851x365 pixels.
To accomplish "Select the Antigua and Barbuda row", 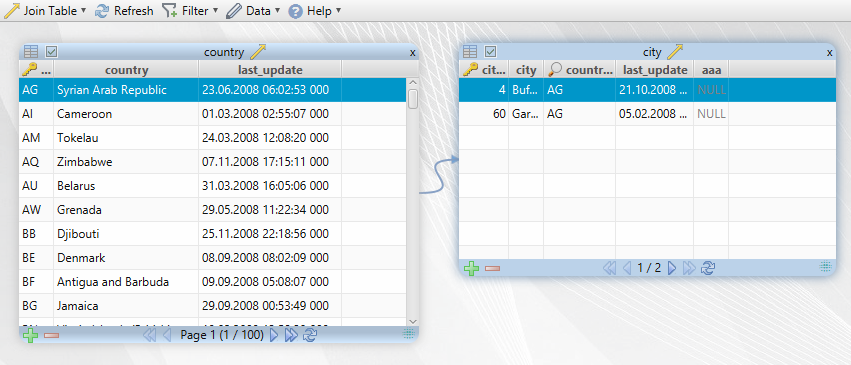I will click(x=212, y=281).
